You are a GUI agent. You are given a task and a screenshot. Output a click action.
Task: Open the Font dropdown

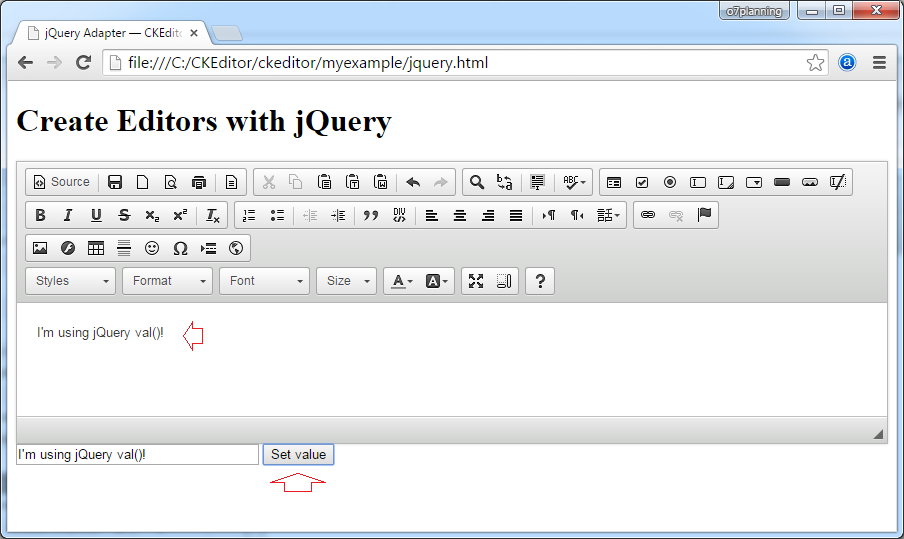264,281
